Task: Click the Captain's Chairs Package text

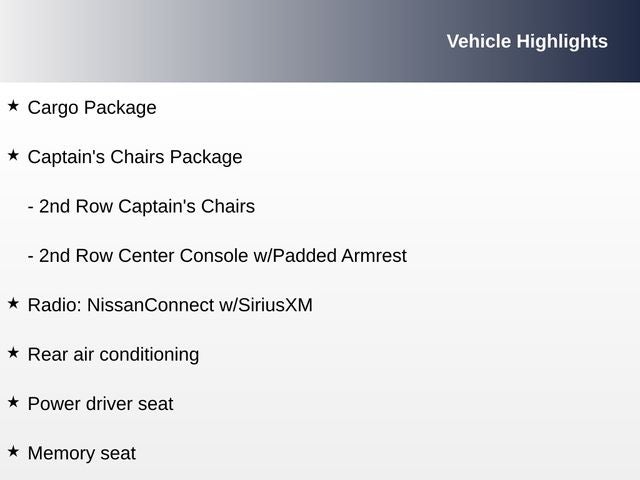Action: click(135, 157)
